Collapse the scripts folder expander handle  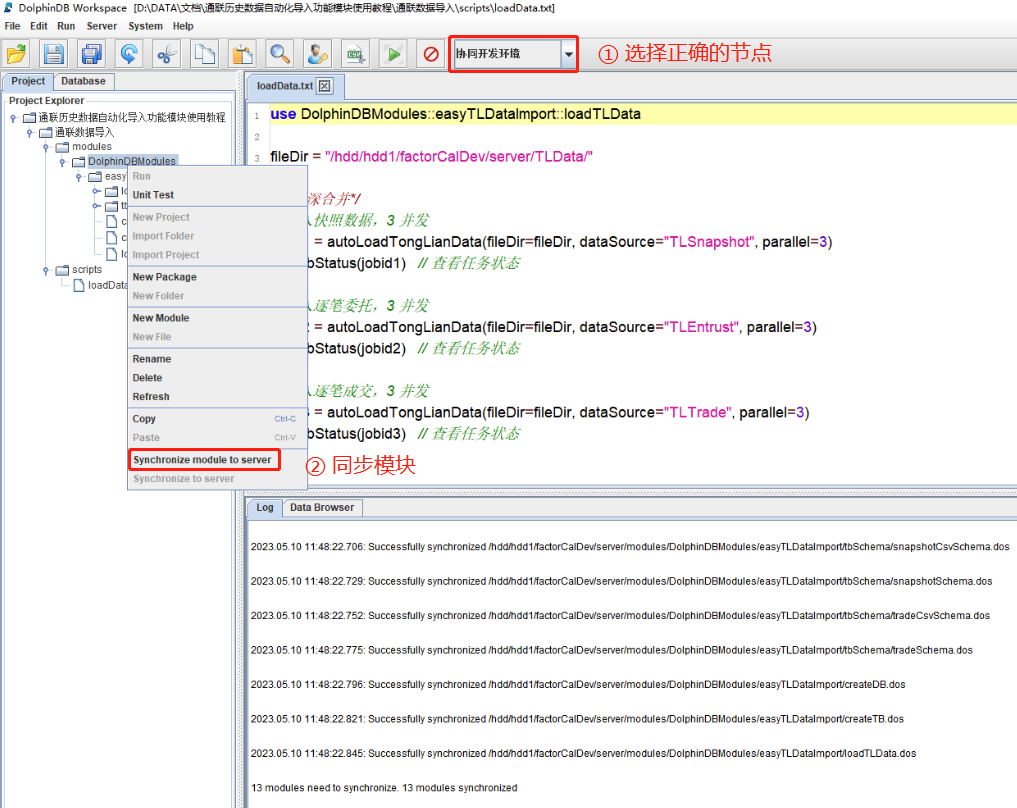click(x=46, y=270)
